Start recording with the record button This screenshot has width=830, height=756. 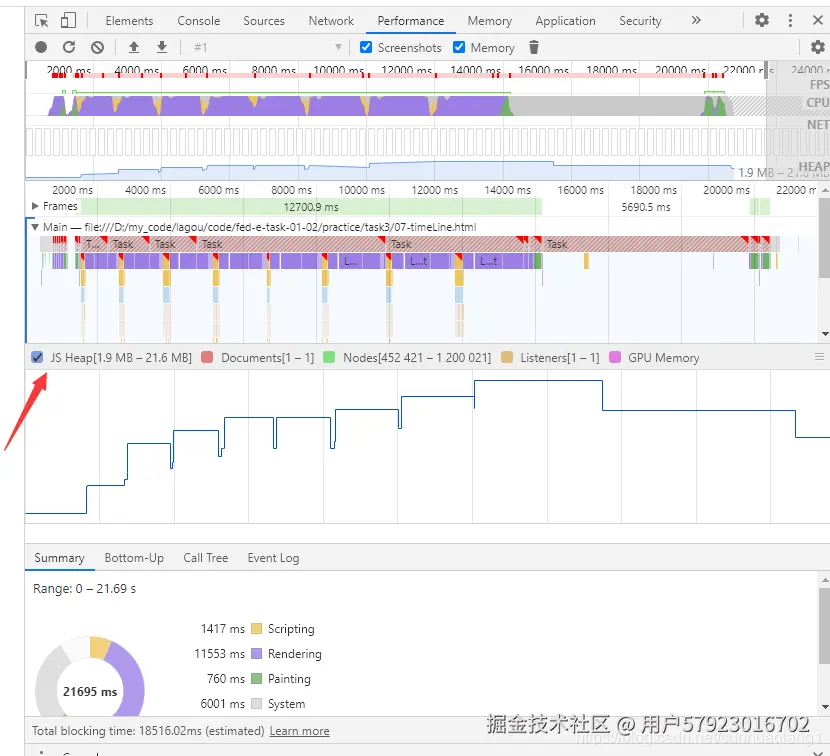tap(41, 47)
